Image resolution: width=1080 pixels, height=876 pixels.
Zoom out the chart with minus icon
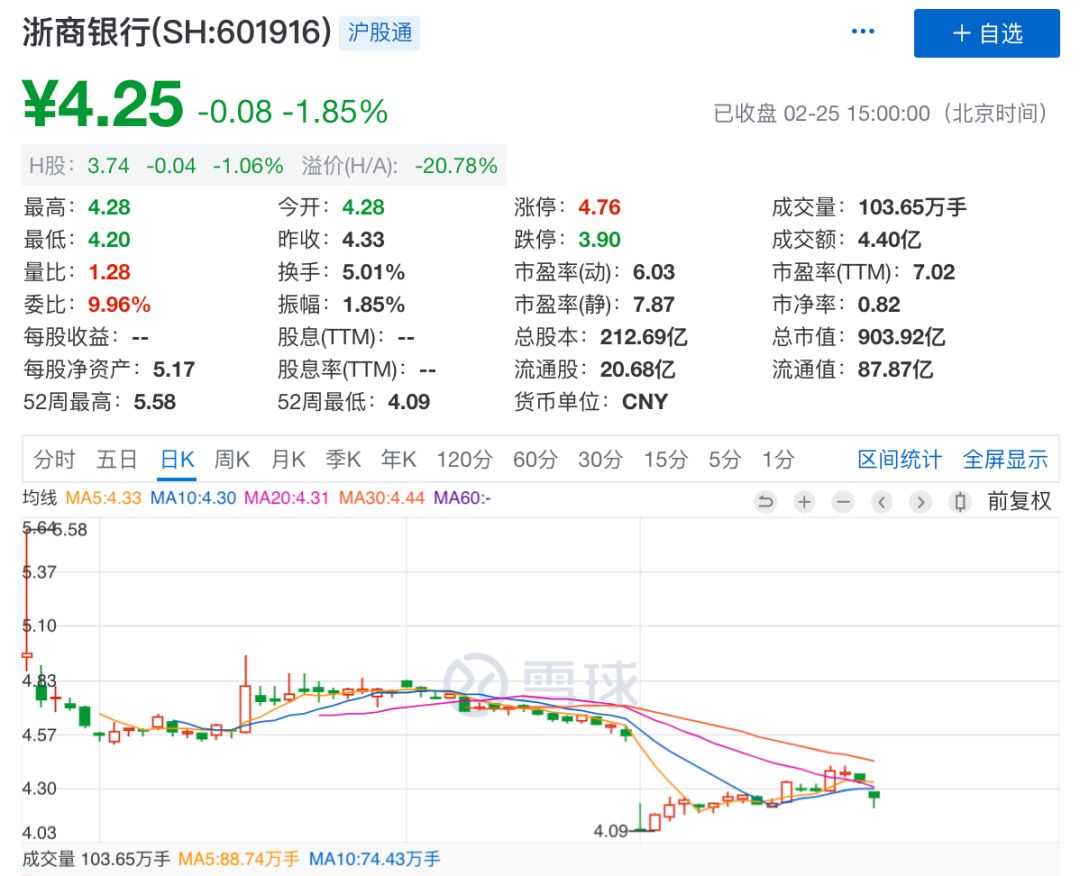pos(843,502)
